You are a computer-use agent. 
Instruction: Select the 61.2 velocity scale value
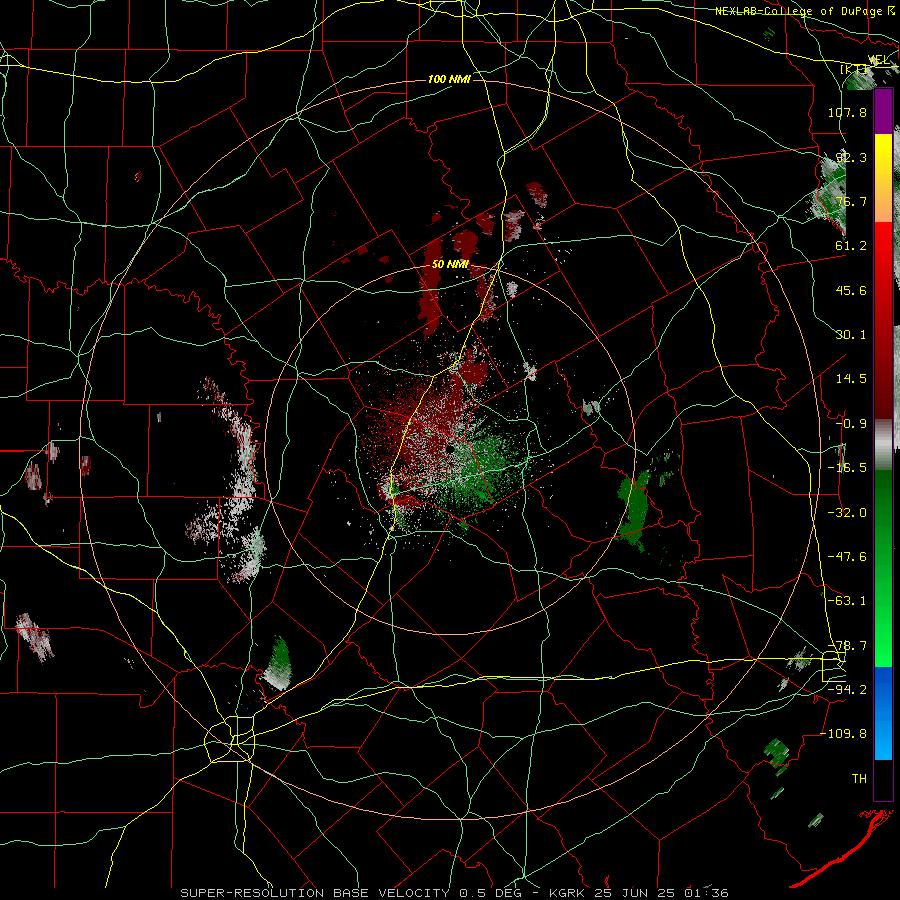coord(851,246)
